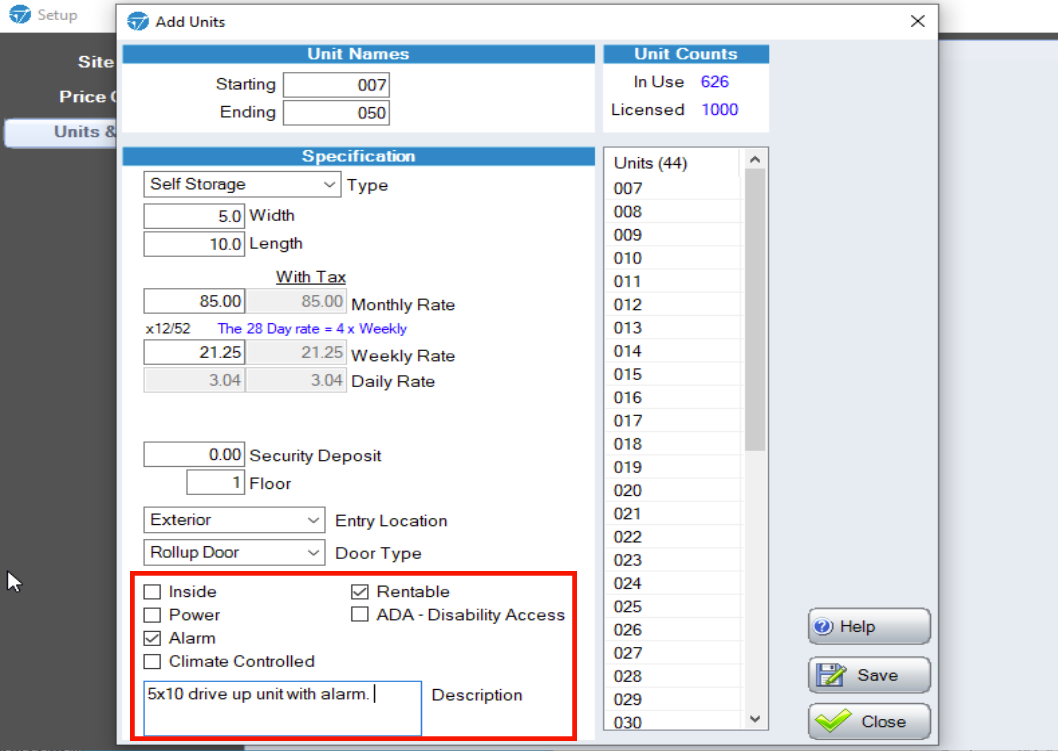1058x751 pixels.
Task: Select the Site tab in Setup window
Action: 96,62
